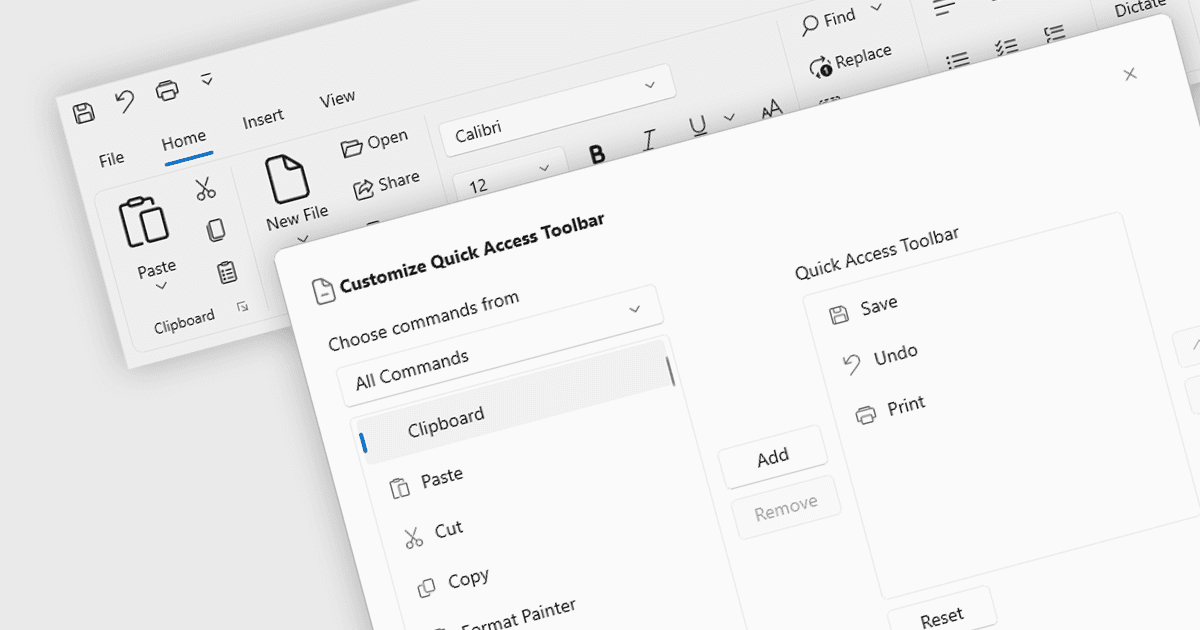Click the change case AA icon
1200x630 pixels.
point(771,108)
